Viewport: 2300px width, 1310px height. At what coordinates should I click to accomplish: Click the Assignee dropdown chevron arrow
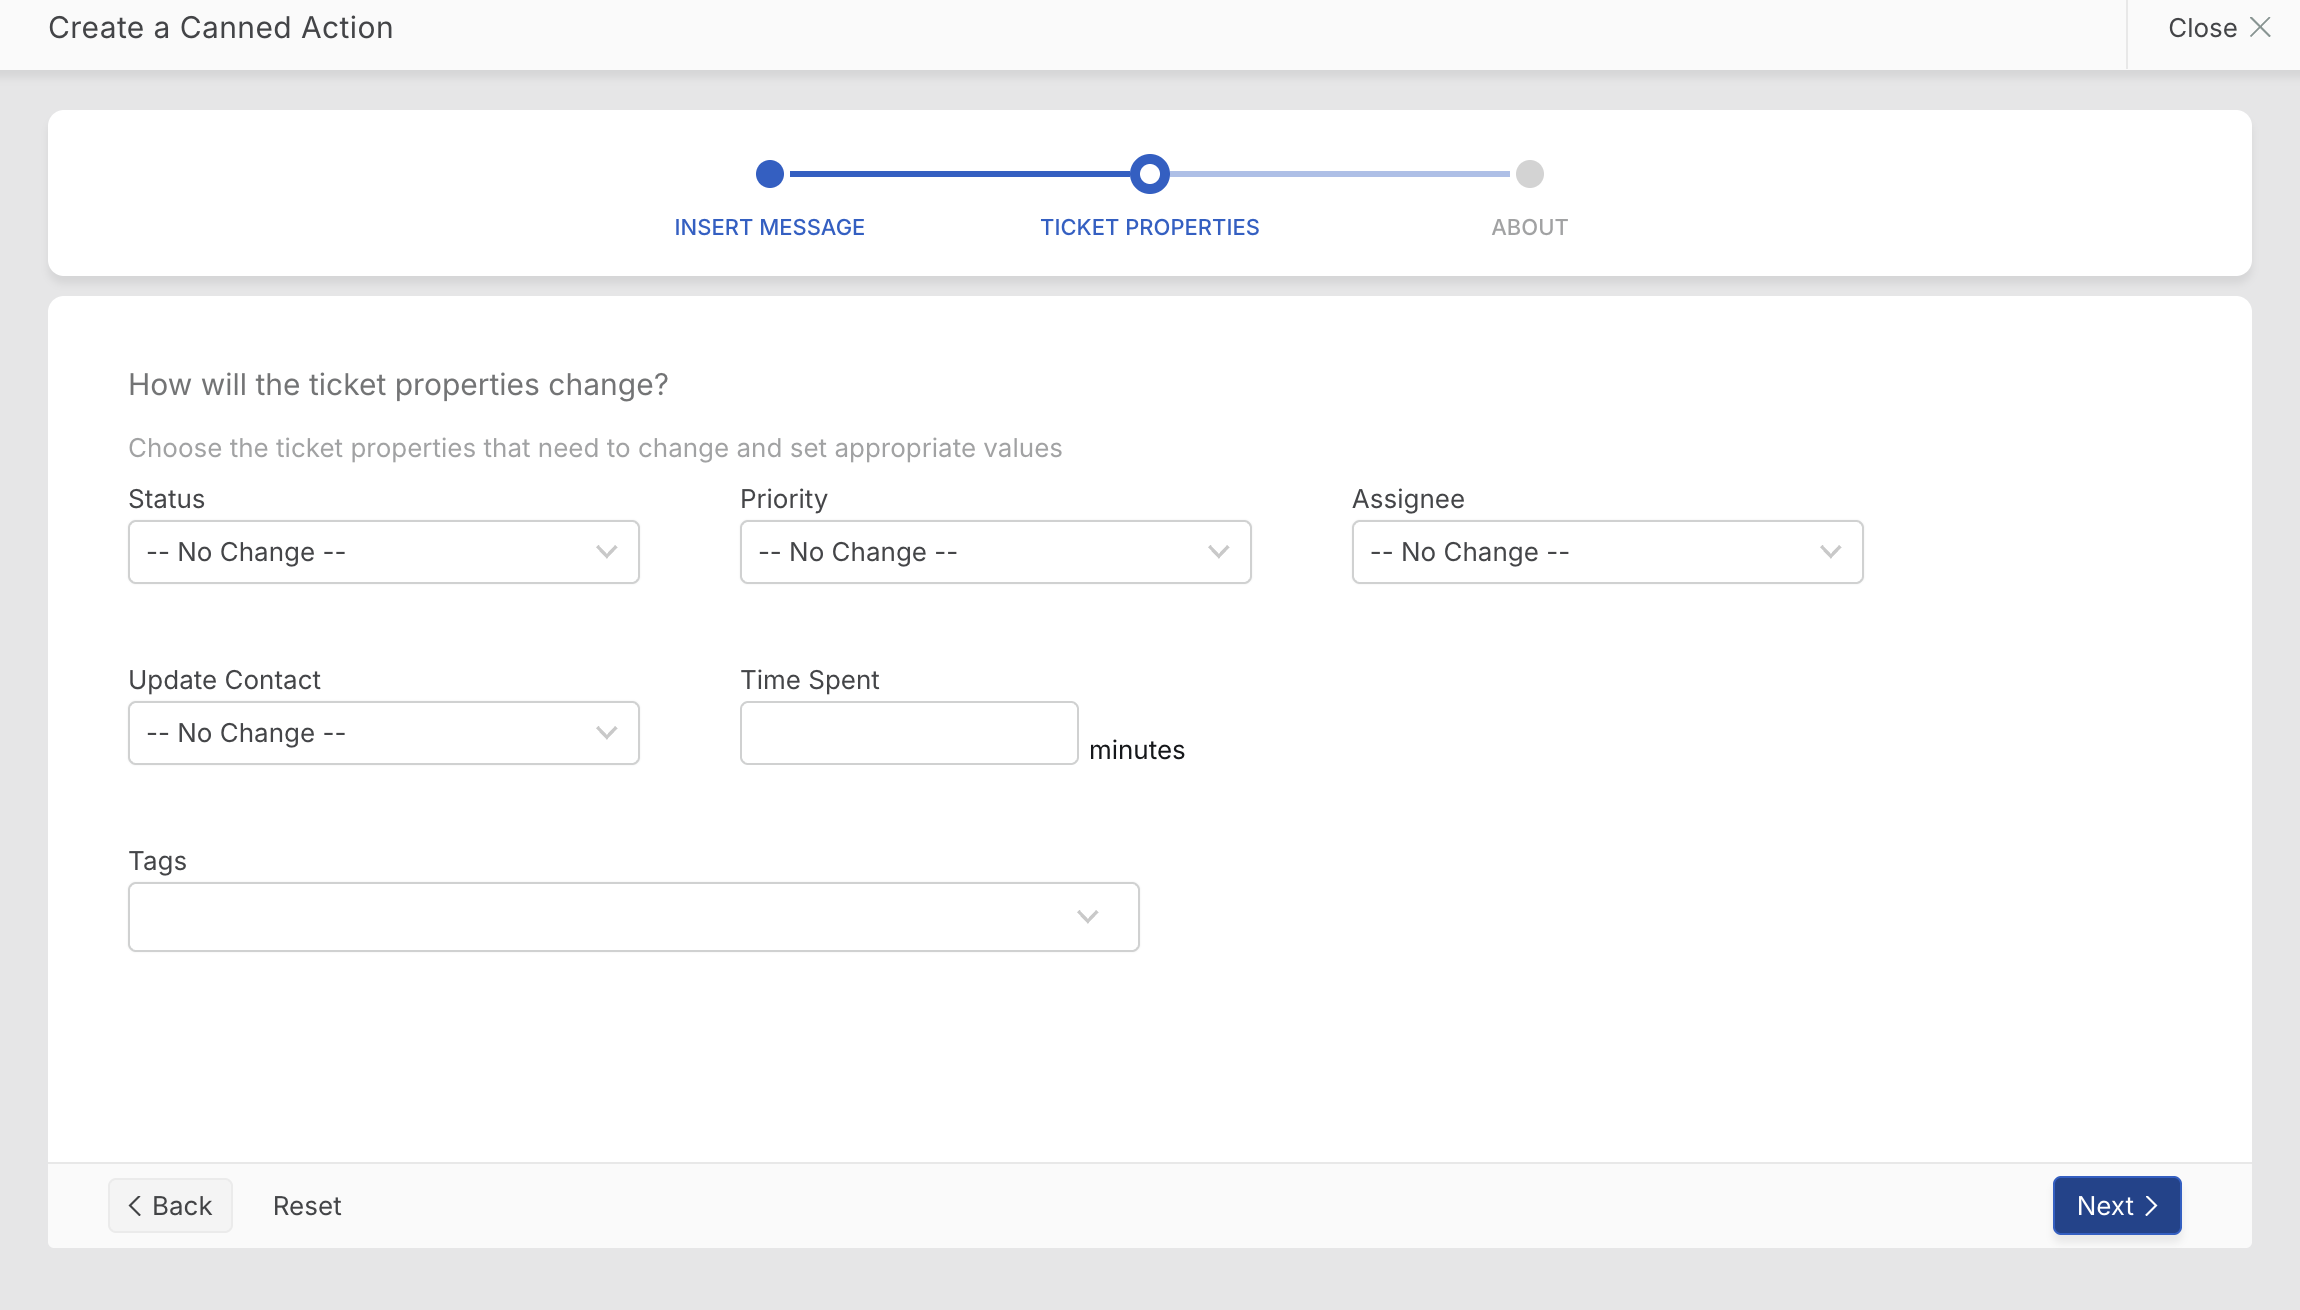click(1830, 552)
